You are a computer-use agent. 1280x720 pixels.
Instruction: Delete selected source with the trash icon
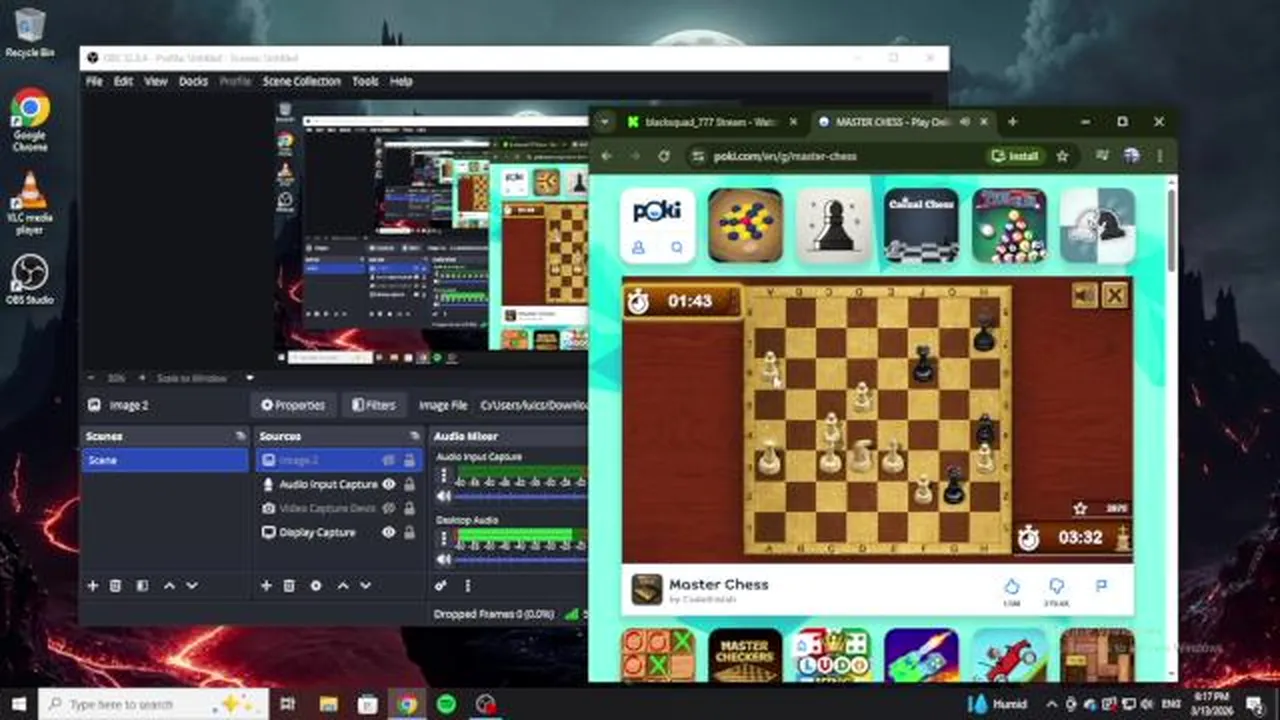tap(289, 586)
